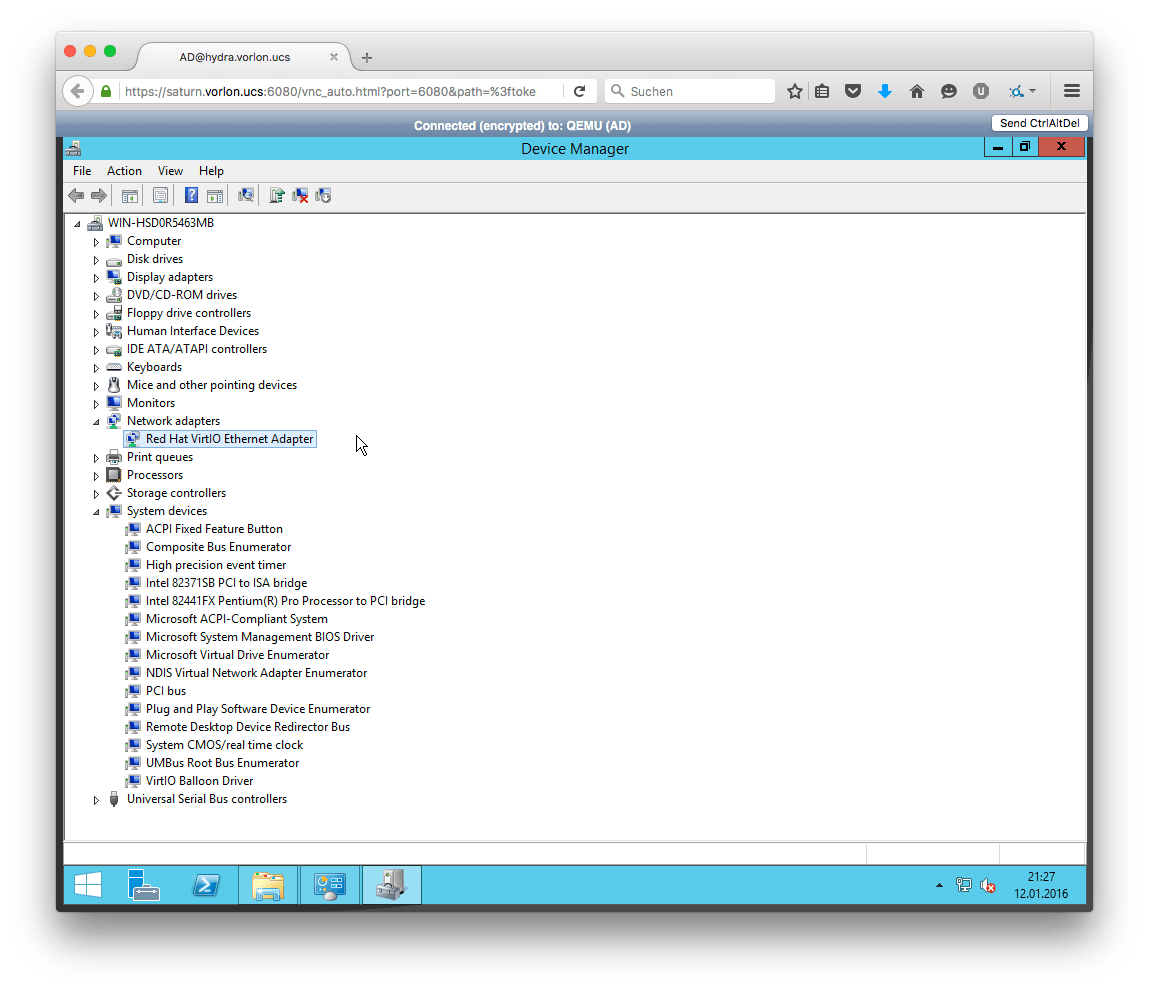1149x992 pixels.
Task: Collapse the System devices category
Action: click(x=97, y=512)
